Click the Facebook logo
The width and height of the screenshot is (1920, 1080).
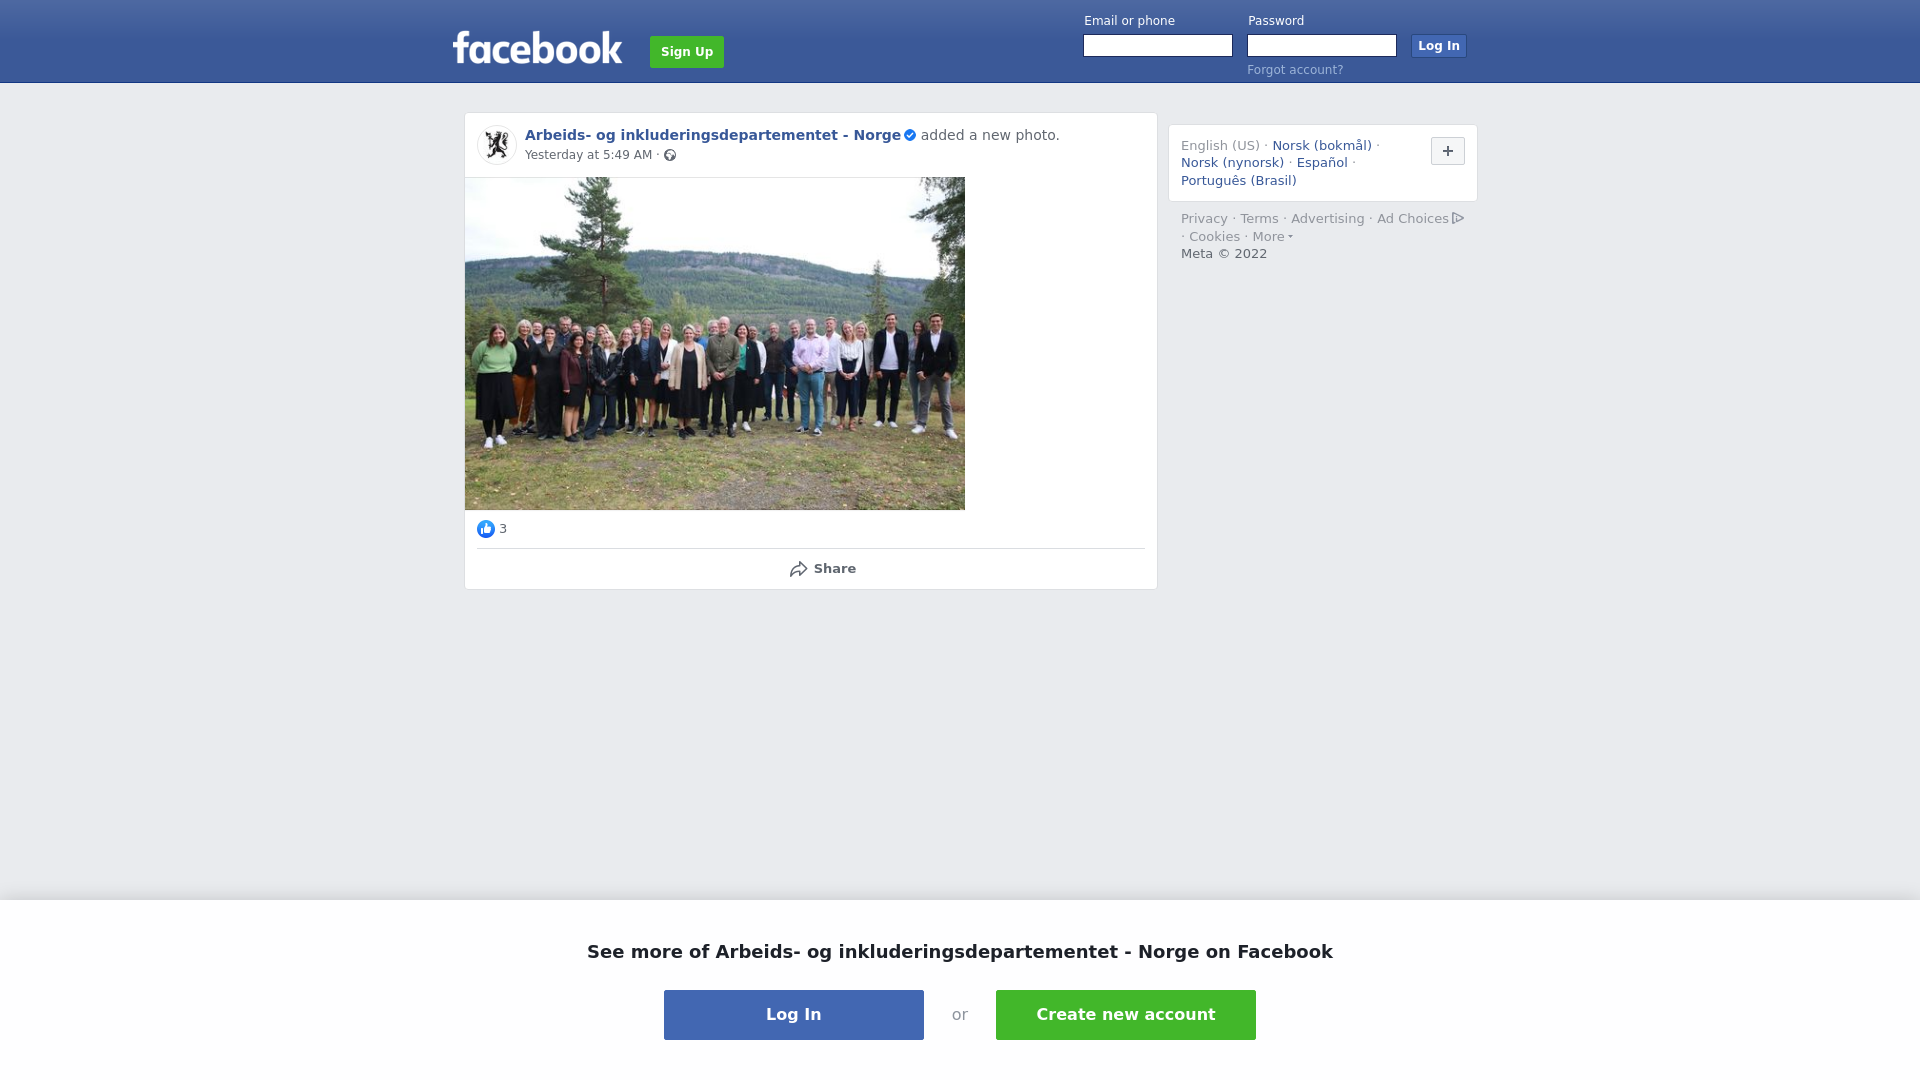click(x=537, y=48)
